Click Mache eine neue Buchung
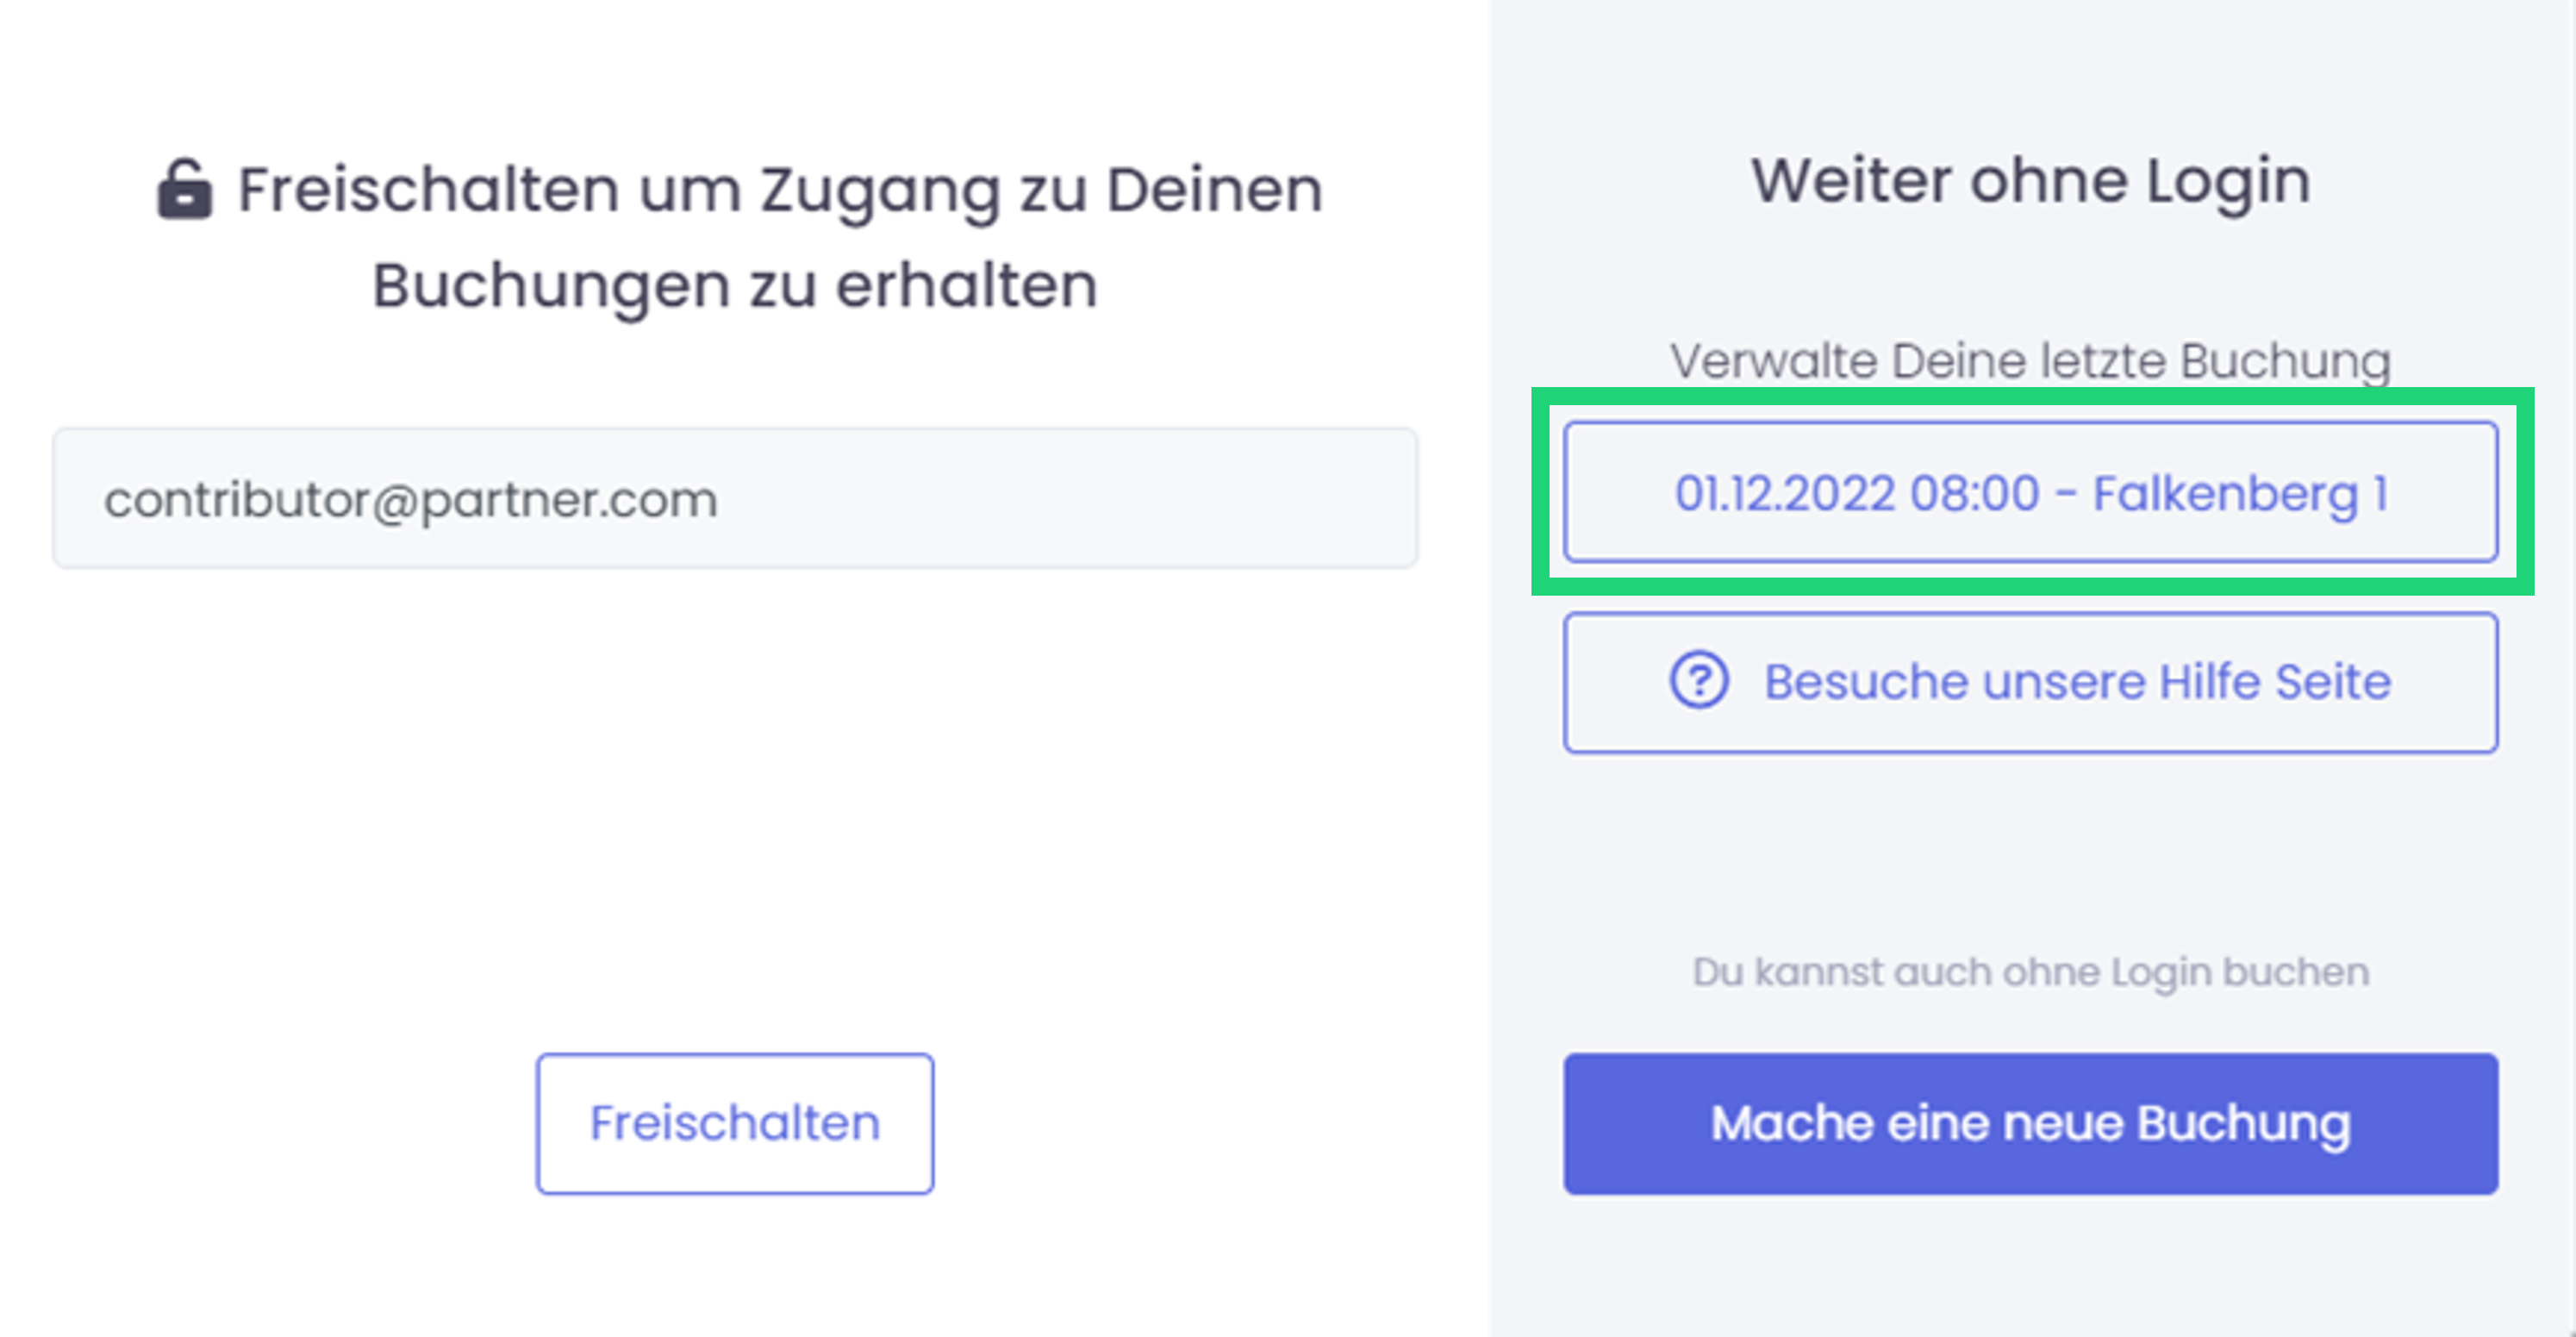Screen dimensions: 2576x1337 point(2030,1123)
